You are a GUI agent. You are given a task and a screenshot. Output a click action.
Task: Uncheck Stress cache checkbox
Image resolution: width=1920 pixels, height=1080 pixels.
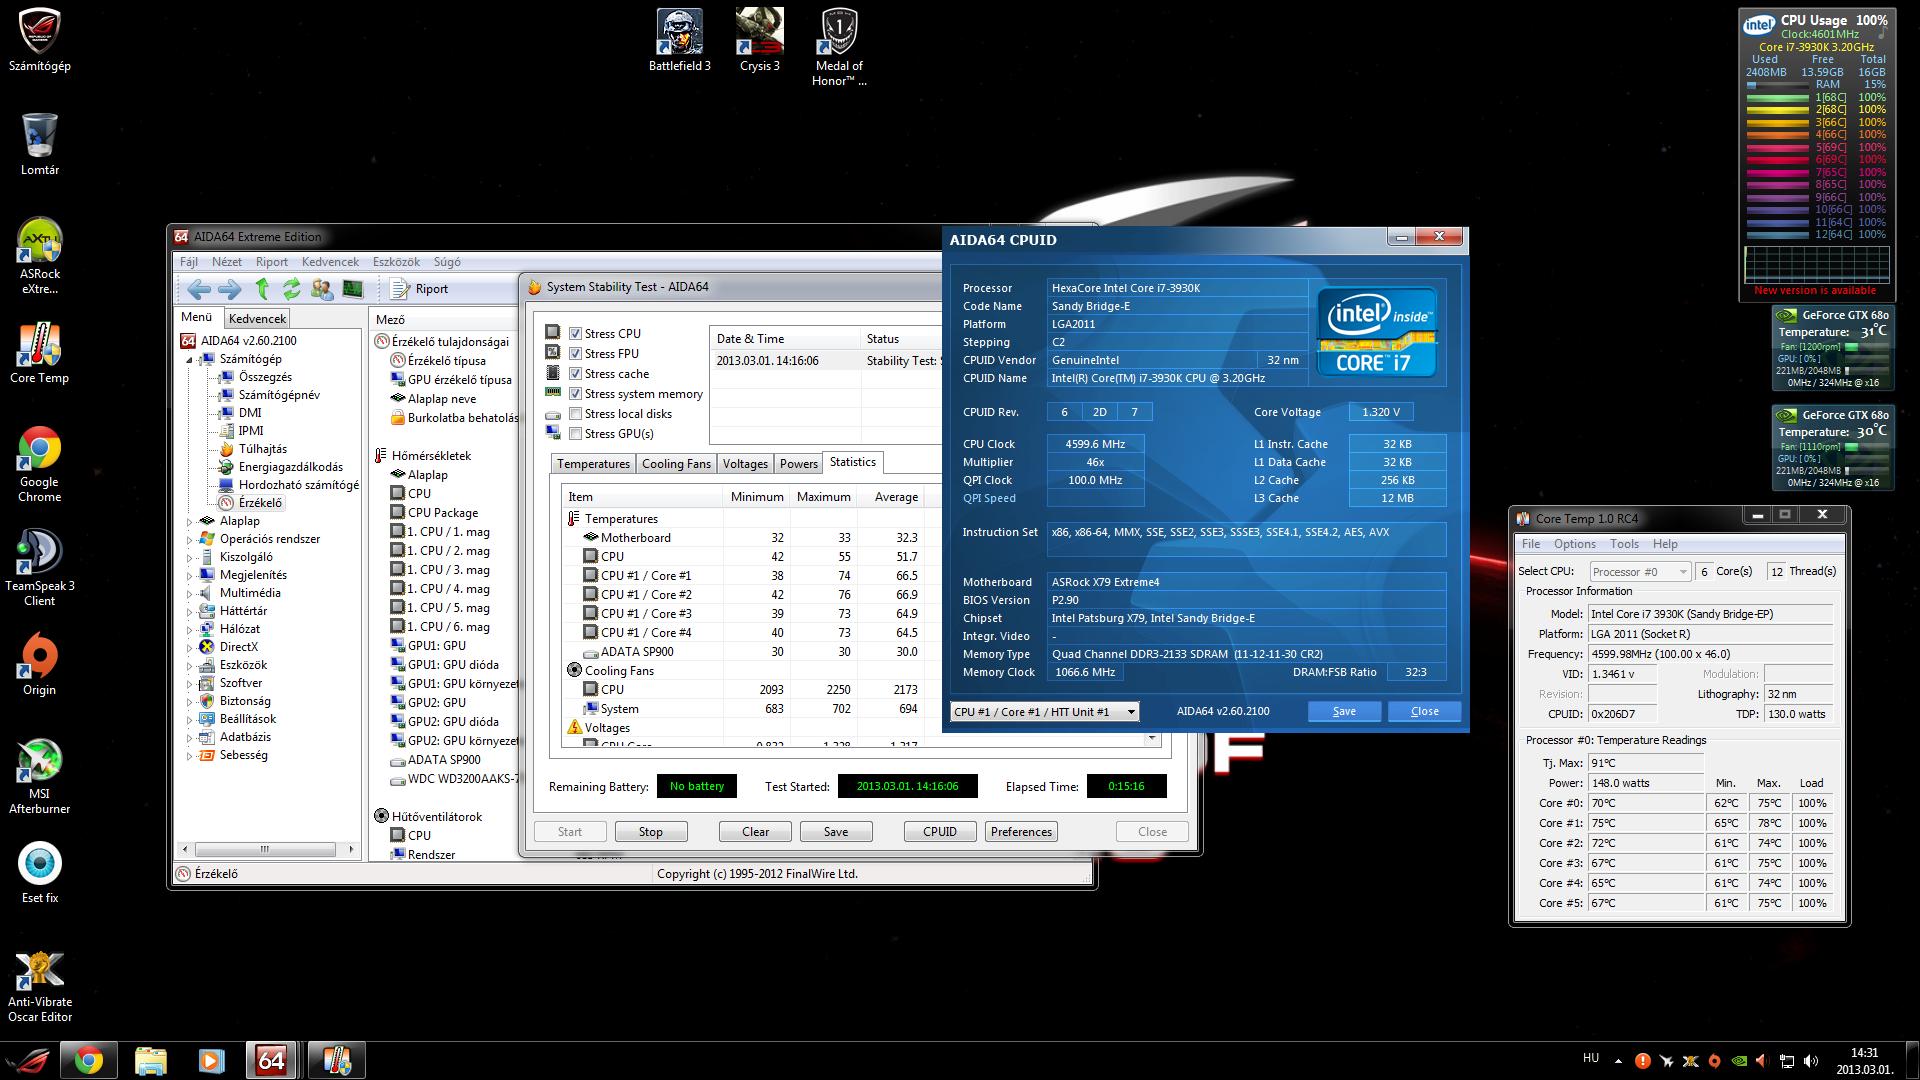575,374
